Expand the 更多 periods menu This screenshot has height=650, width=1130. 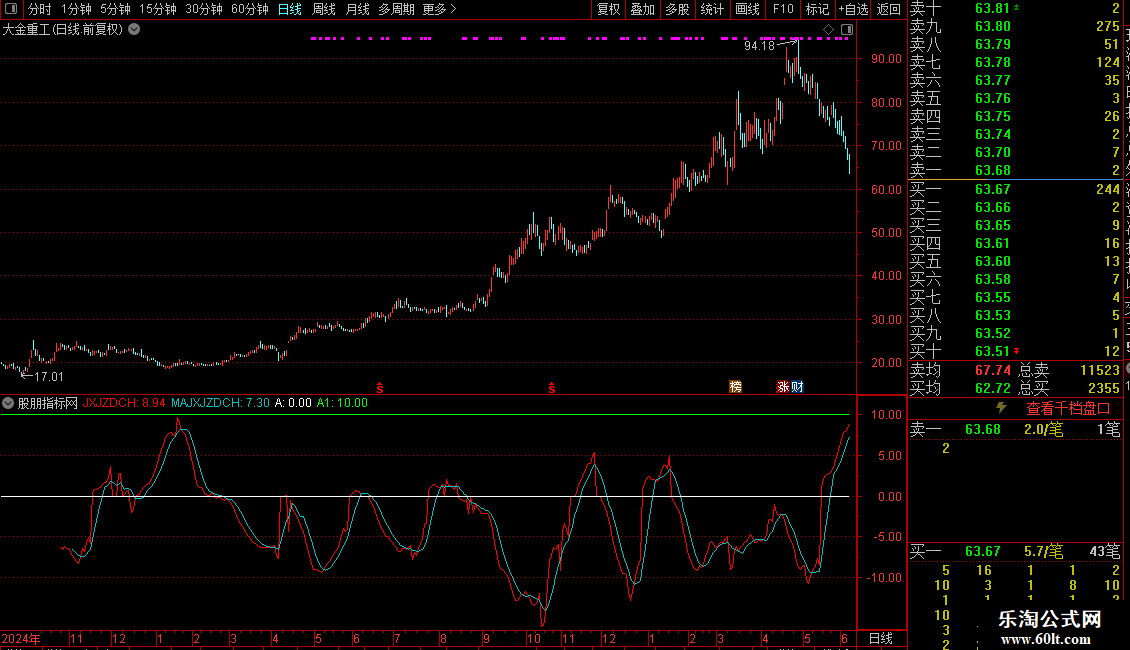439,9
